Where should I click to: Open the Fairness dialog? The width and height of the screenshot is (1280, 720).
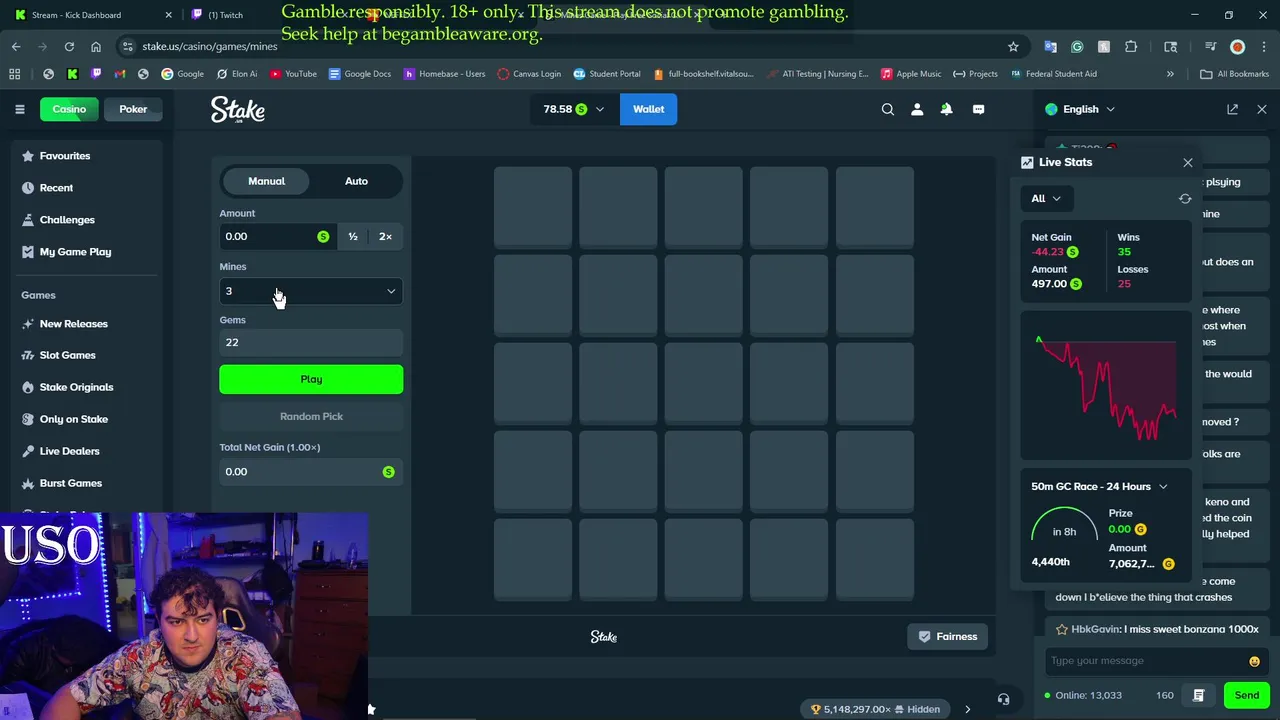pos(948,636)
